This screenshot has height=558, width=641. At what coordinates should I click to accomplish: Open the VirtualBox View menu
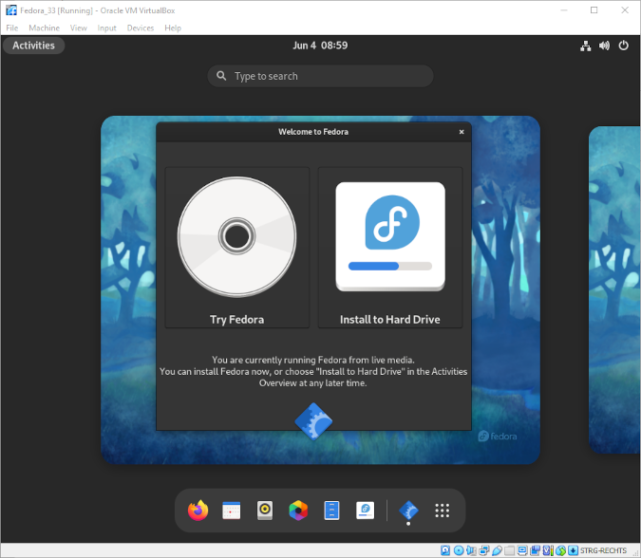(x=78, y=28)
